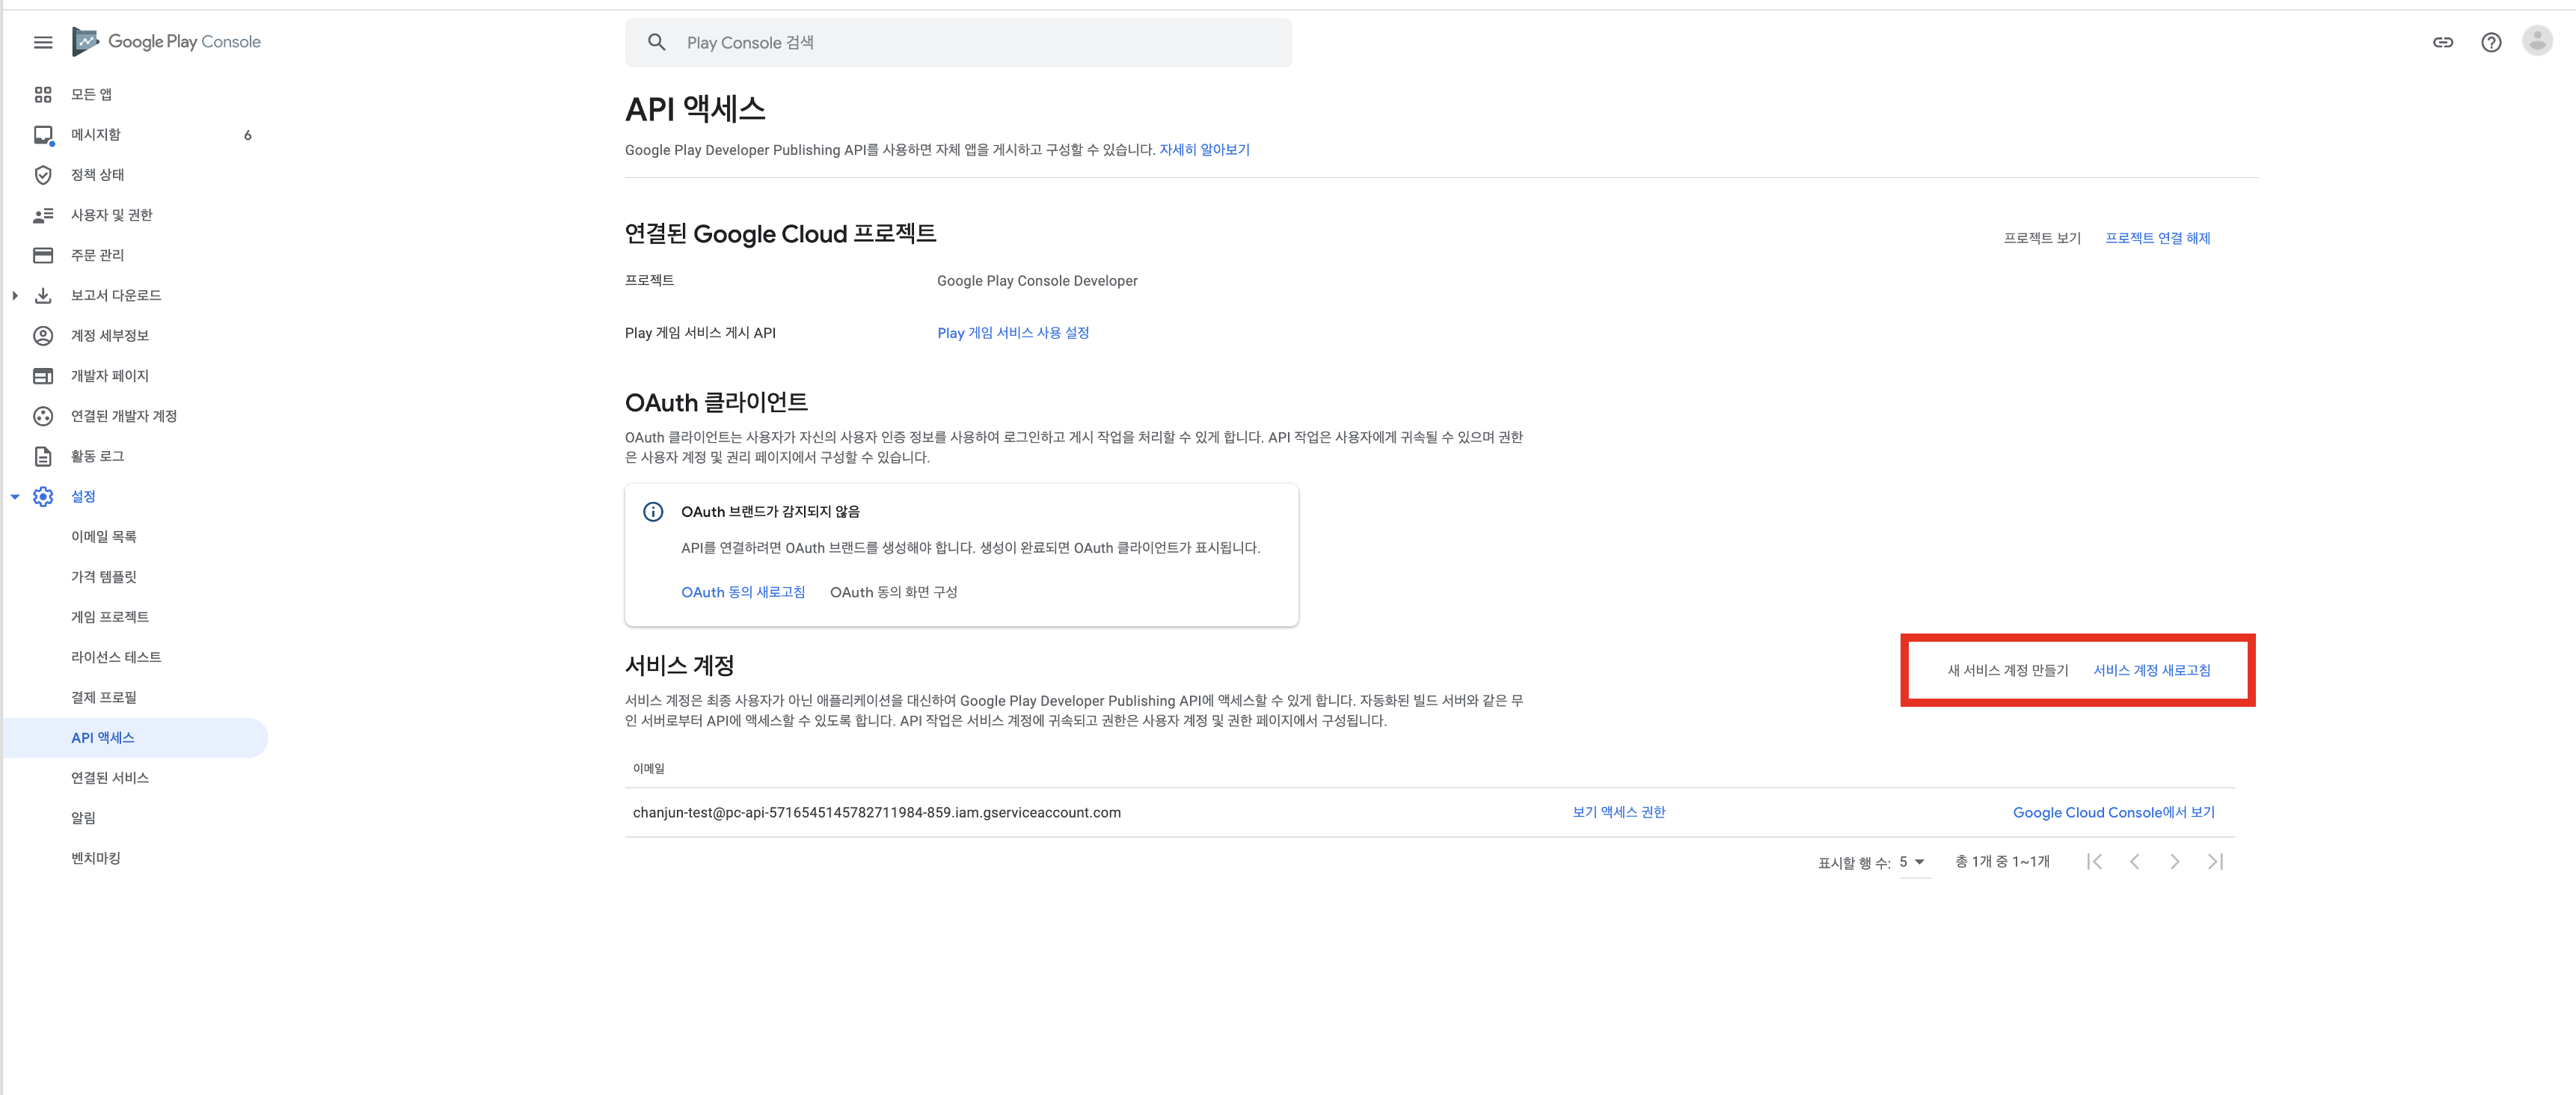Open 사용자 및 권한 in the sidebar
Viewport: 2576px width, 1095px height.
coord(111,215)
